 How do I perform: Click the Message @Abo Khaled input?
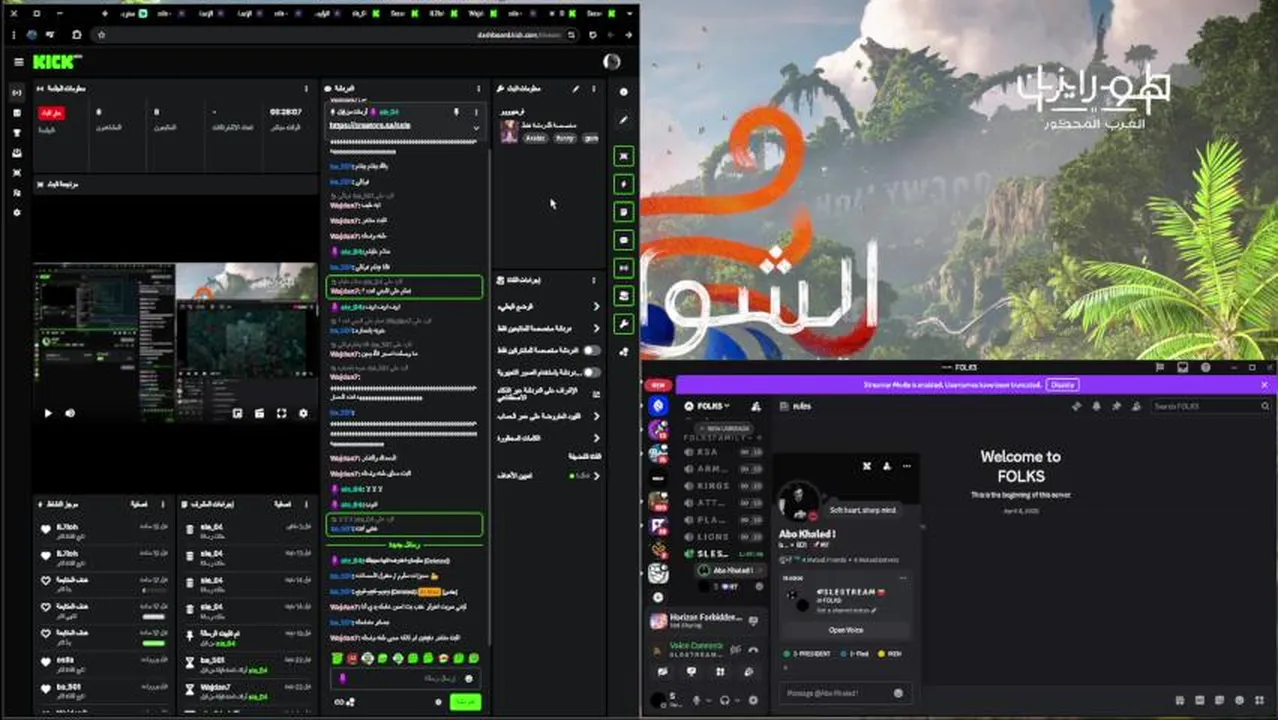[845, 693]
